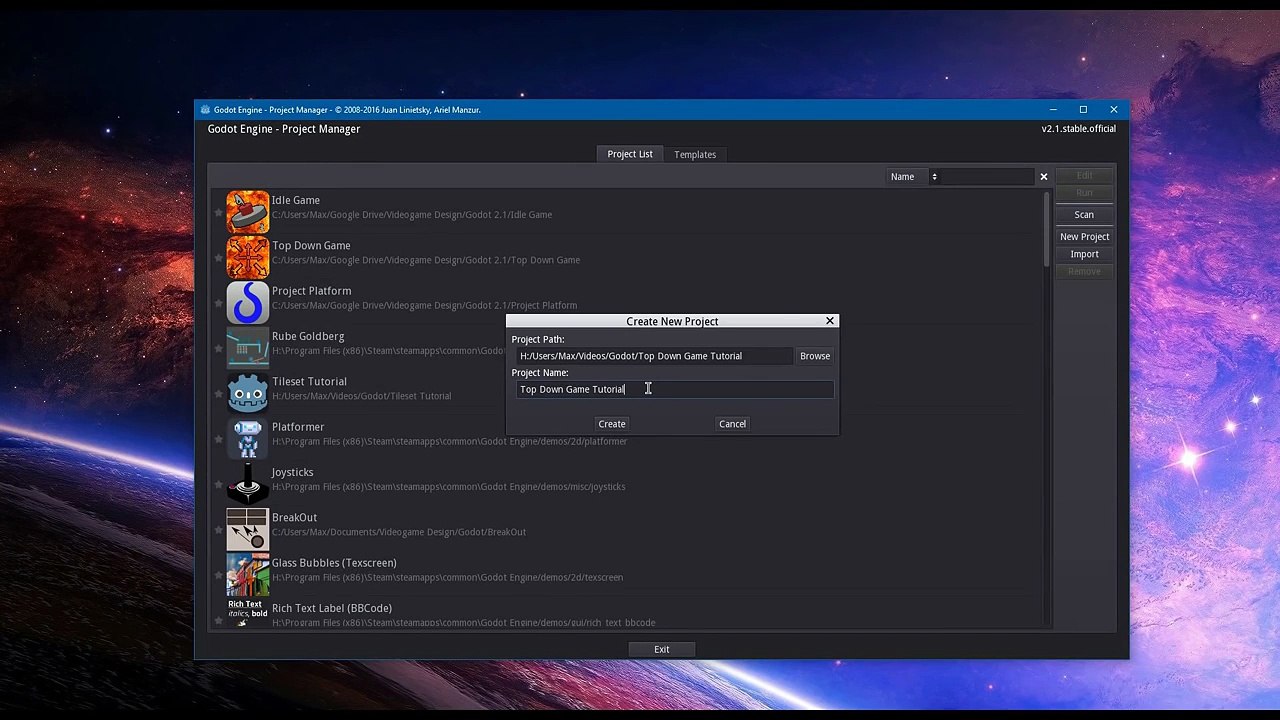Favorite the Glass Bubbles (Texscreen) project
Screen dimensions: 1280x720
pyautogui.click(x=218, y=574)
